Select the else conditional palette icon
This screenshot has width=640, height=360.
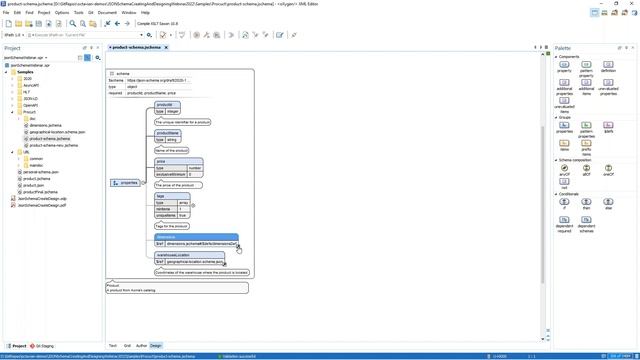point(608,204)
